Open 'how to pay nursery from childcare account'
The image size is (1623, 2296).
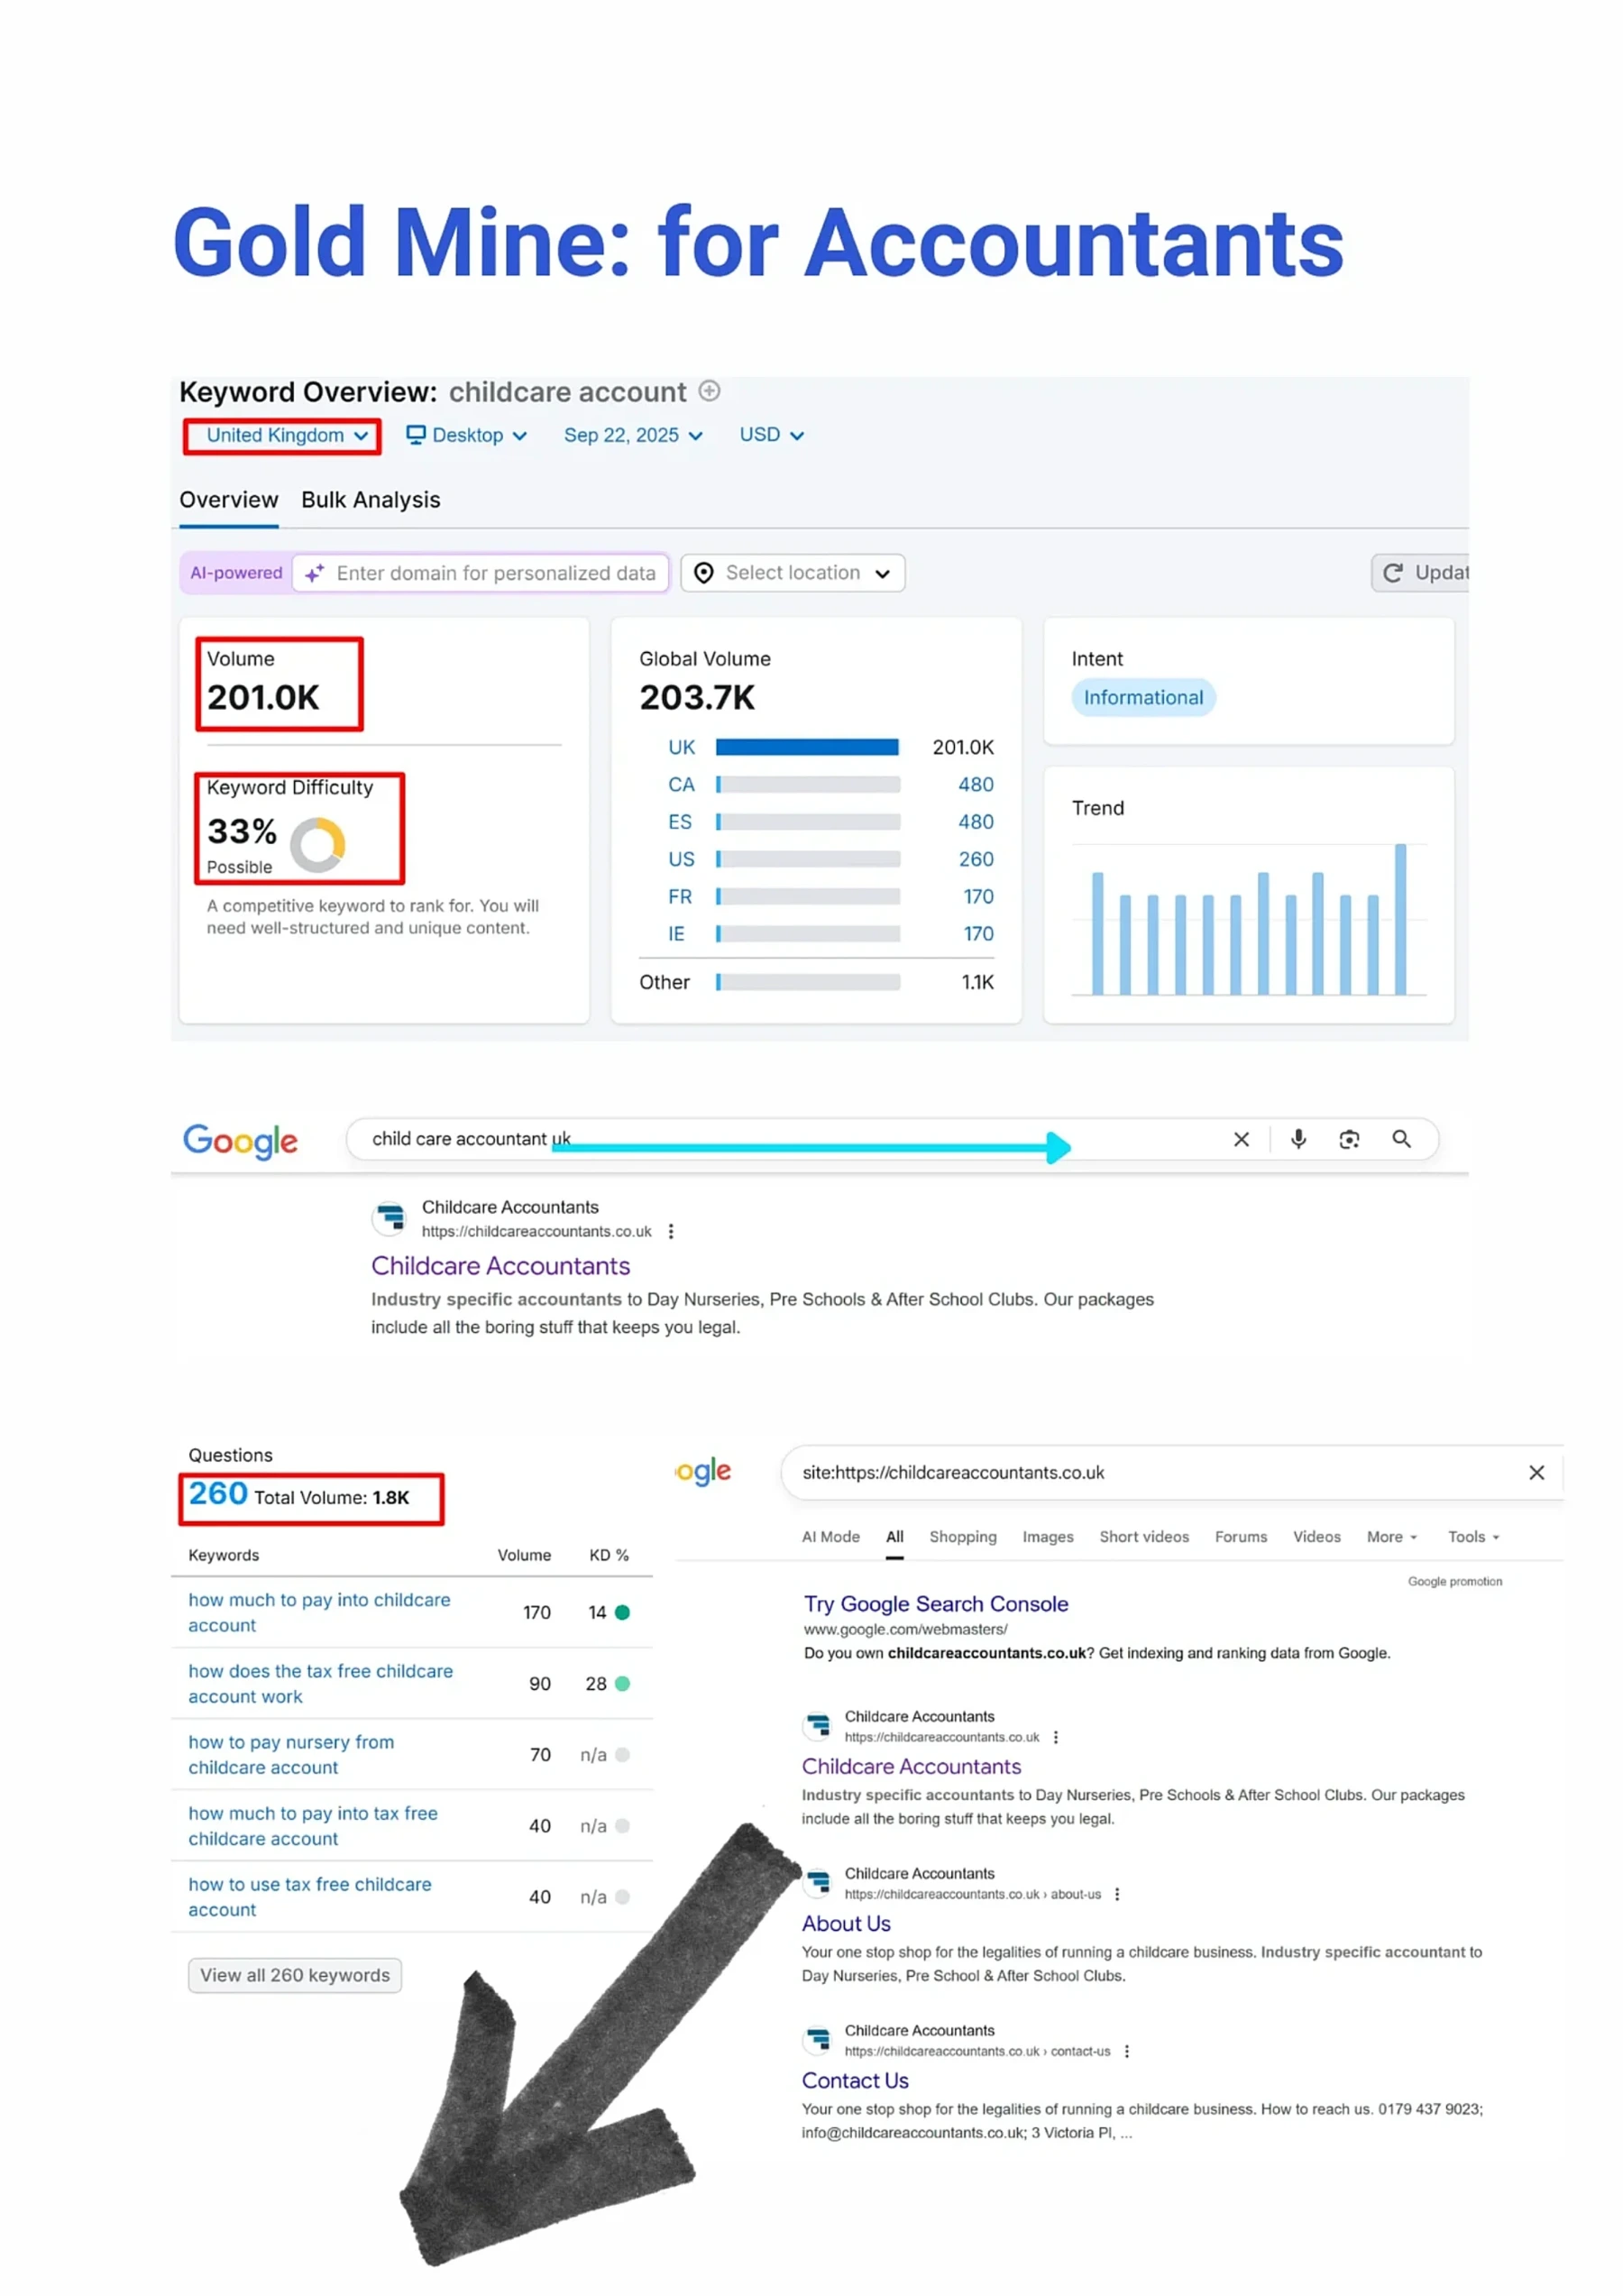coord(291,1755)
